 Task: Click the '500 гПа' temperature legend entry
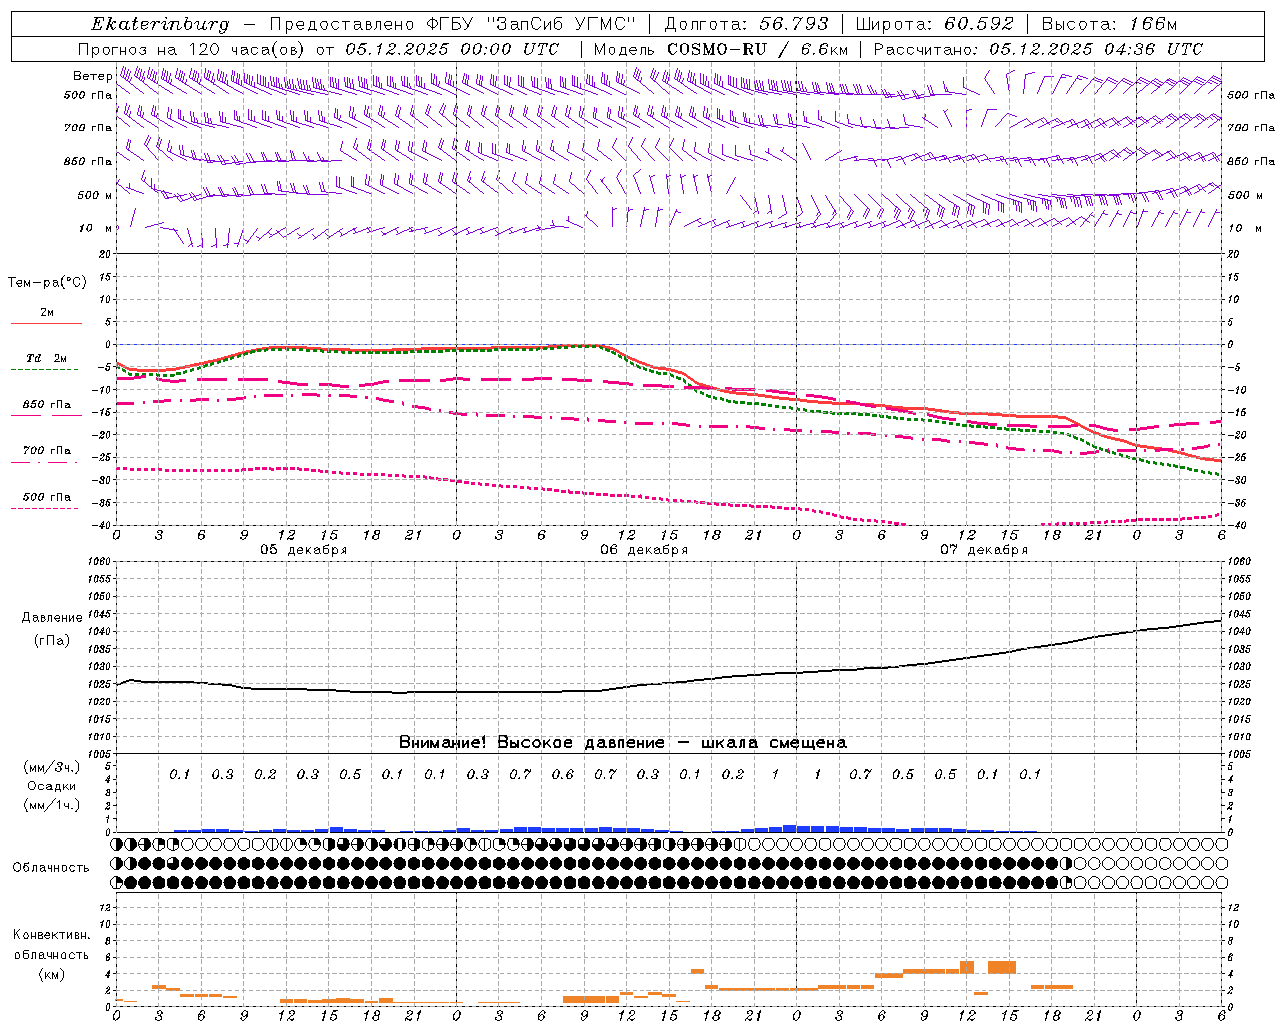coord(47,497)
